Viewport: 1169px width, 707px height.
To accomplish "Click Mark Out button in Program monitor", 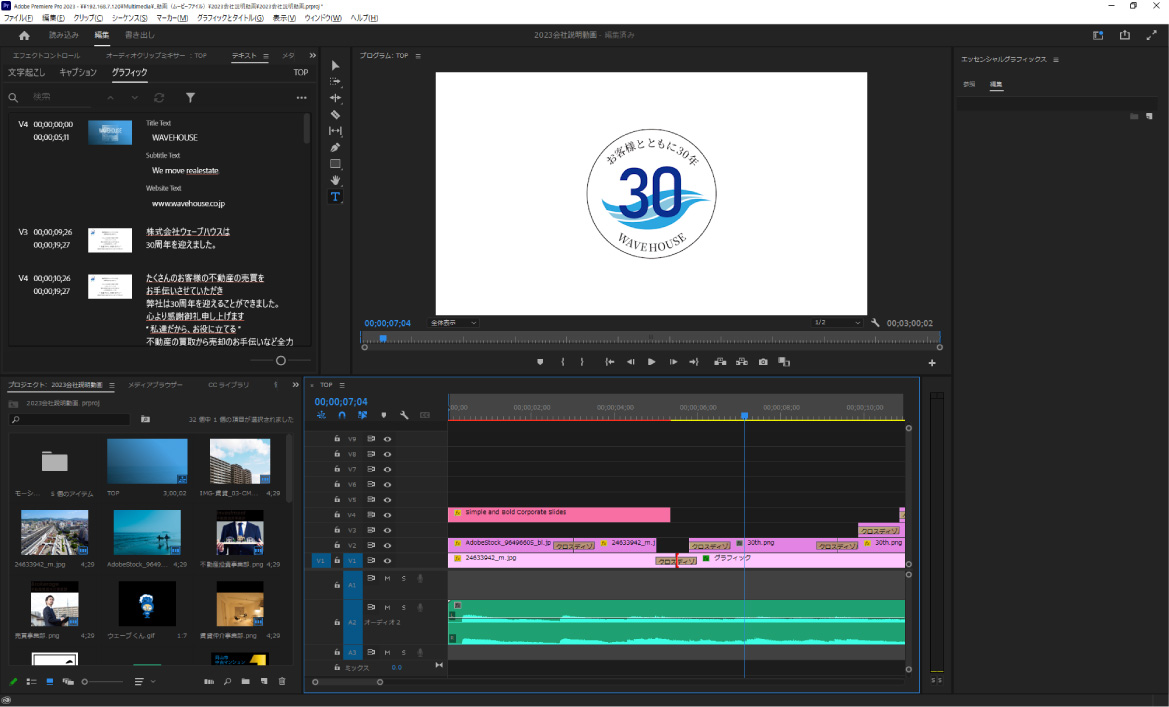I will pyautogui.click(x=582, y=362).
